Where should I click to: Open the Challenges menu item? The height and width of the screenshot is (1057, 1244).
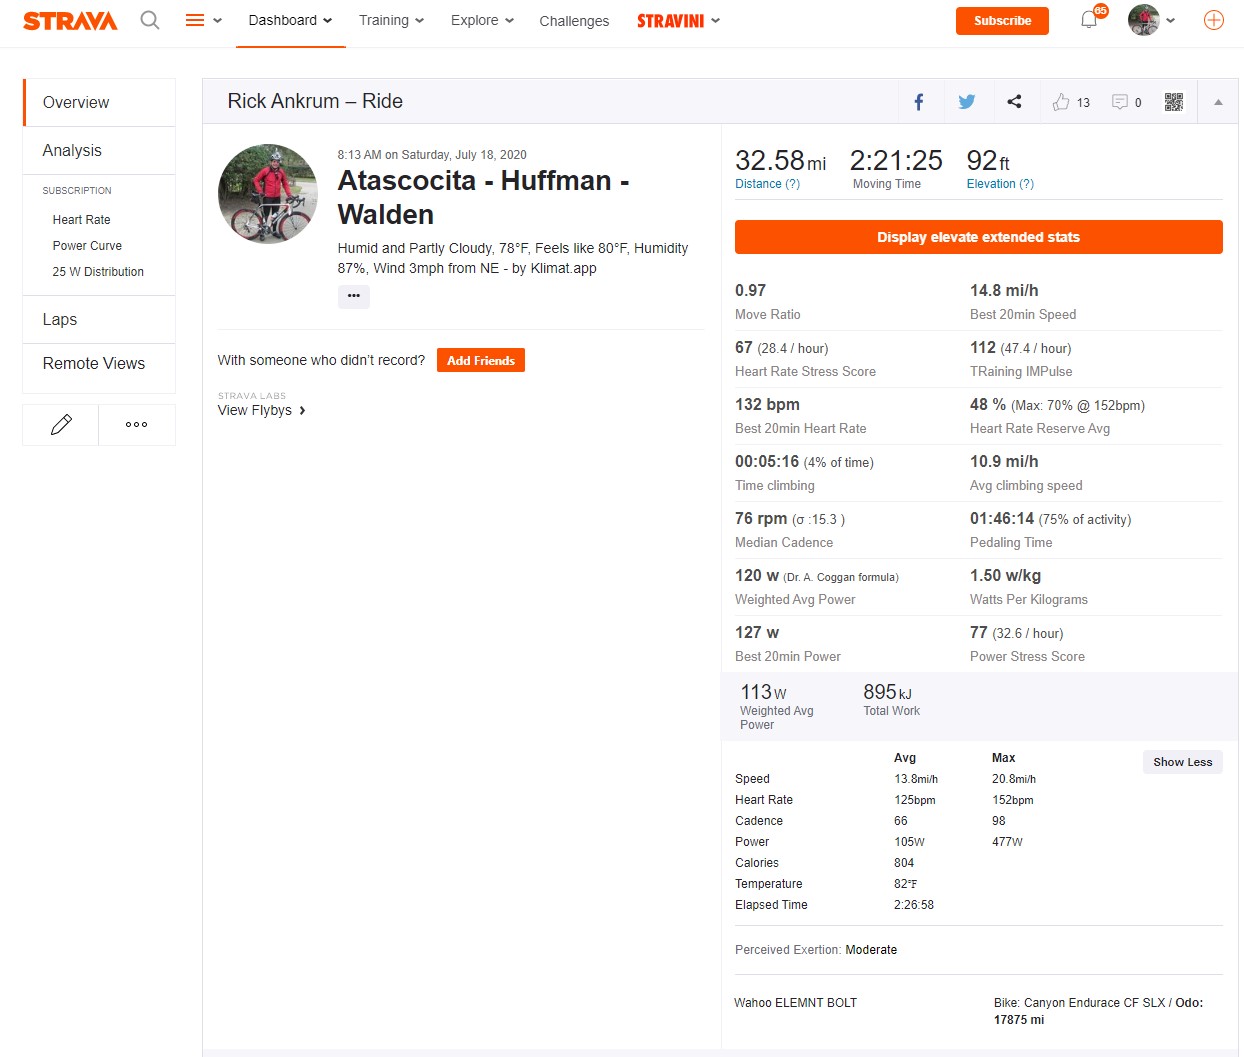click(x=574, y=21)
